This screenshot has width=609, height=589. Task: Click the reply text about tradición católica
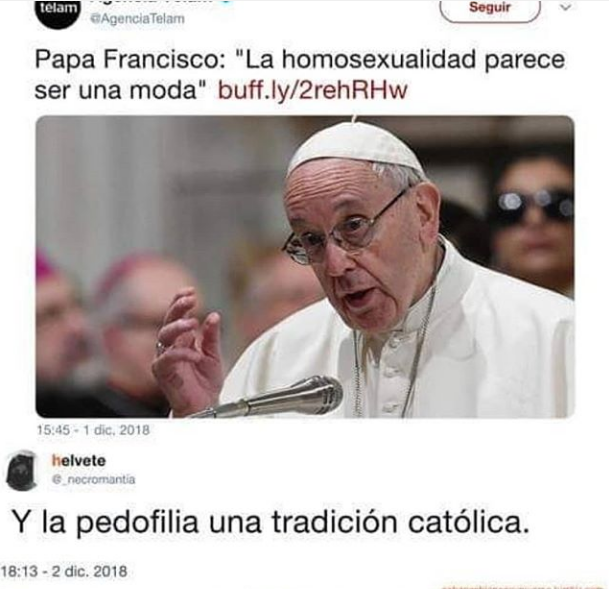coord(271,522)
